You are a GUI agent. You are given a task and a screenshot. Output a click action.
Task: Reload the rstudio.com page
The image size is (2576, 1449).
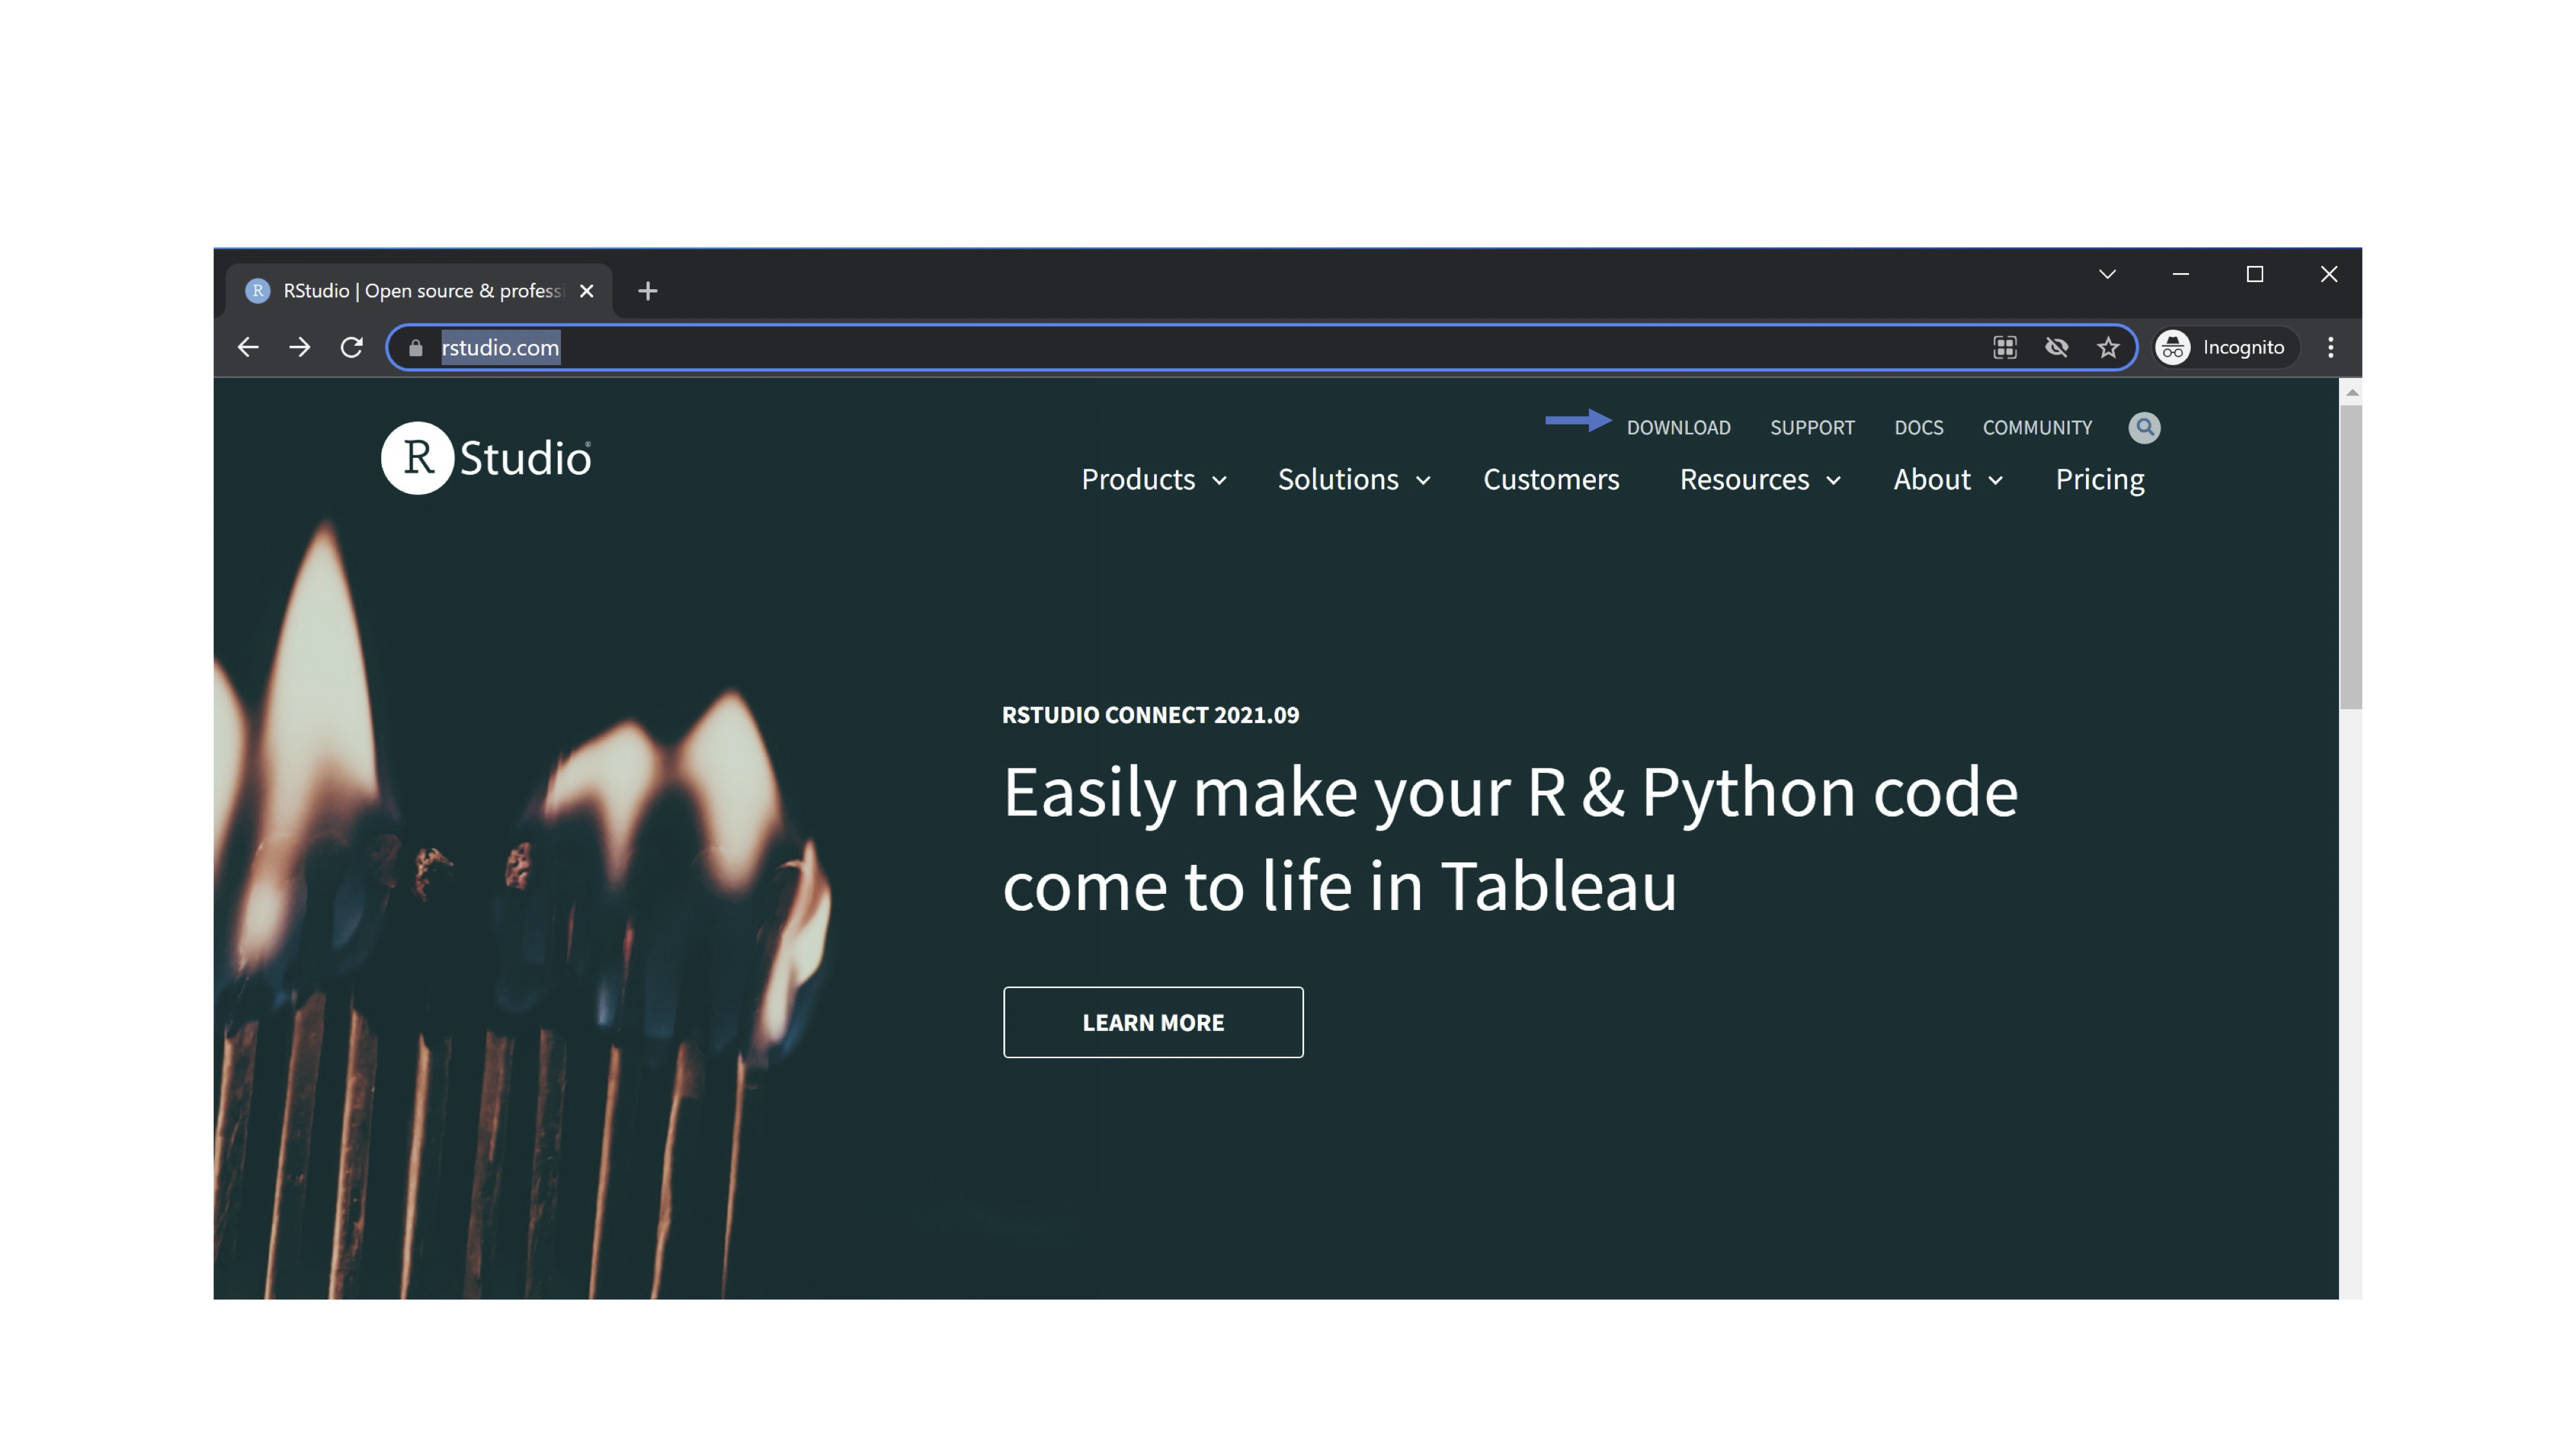tap(351, 347)
